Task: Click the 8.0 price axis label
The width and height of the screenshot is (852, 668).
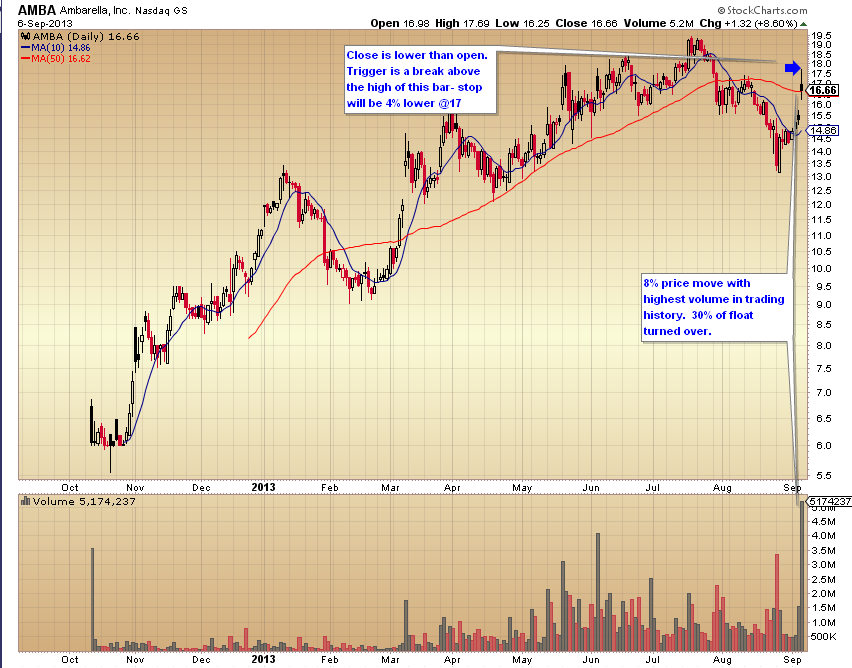Action: (824, 346)
